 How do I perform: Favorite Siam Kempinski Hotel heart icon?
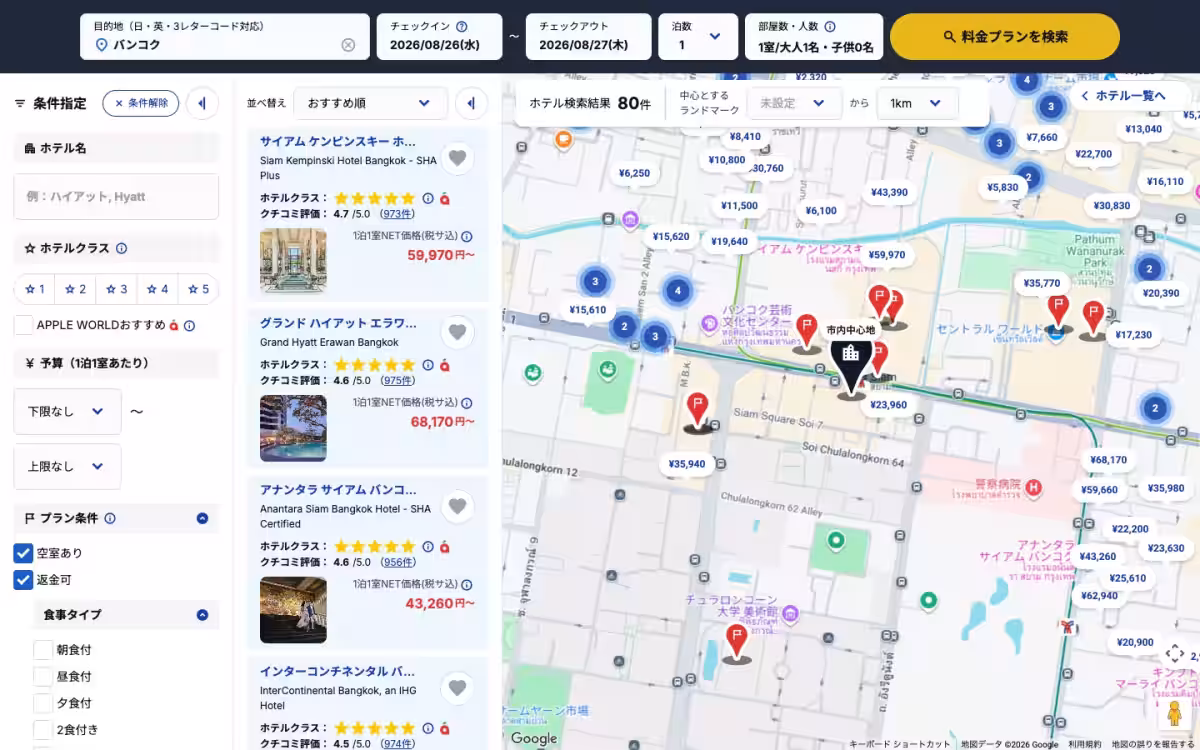pos(458,158)
